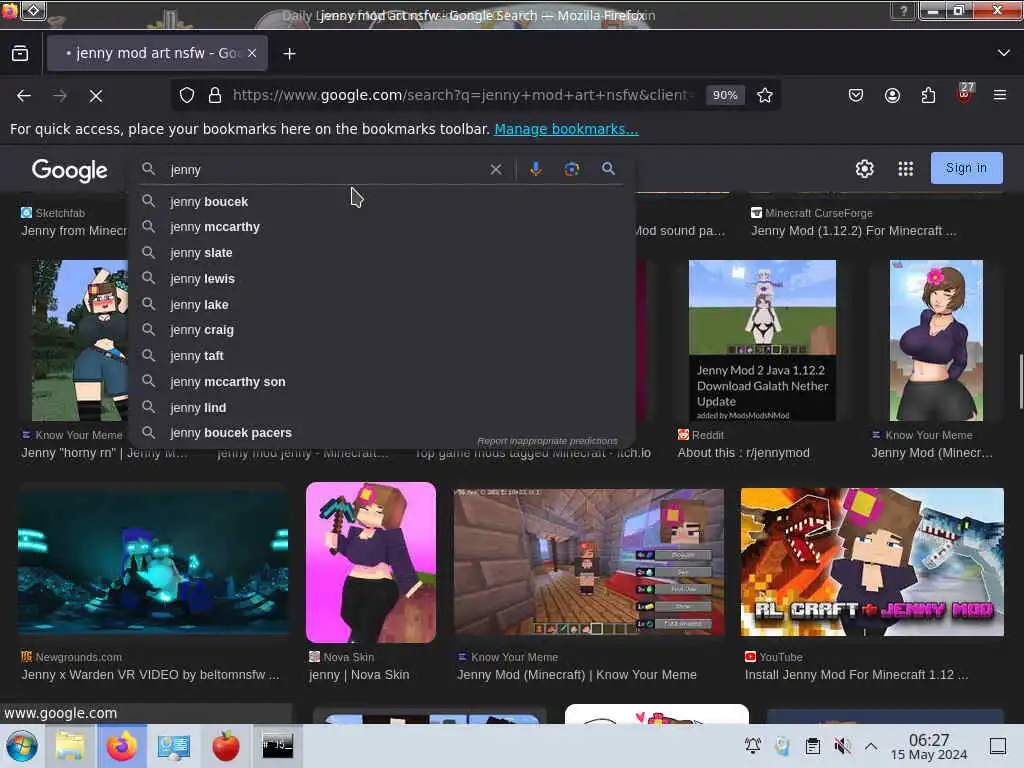Viewport: 1024px width, 768px height.
Task: Open Nova Skin jenny image thumbnail
Action: click(371, 562)
